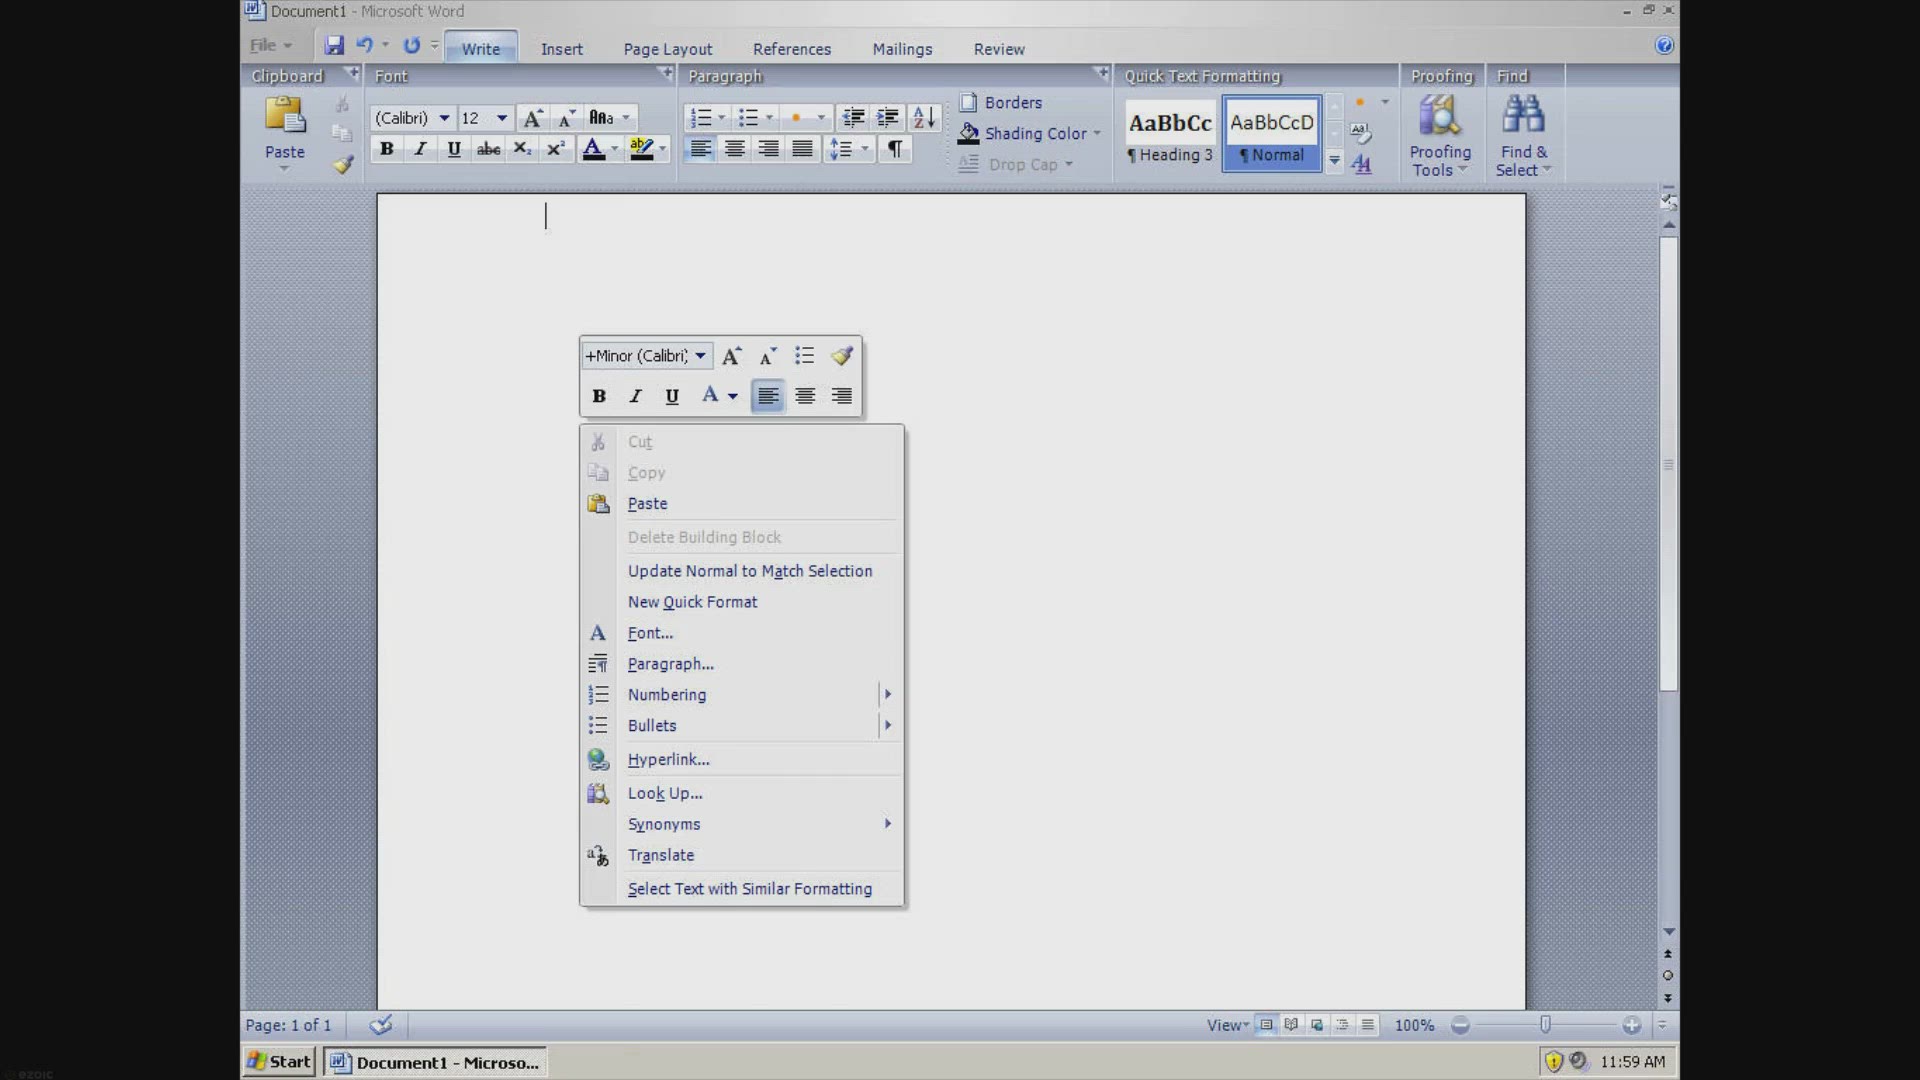Open the File menu dropdown
Screen dimensions: 1920x1080
tap(271, 45)
